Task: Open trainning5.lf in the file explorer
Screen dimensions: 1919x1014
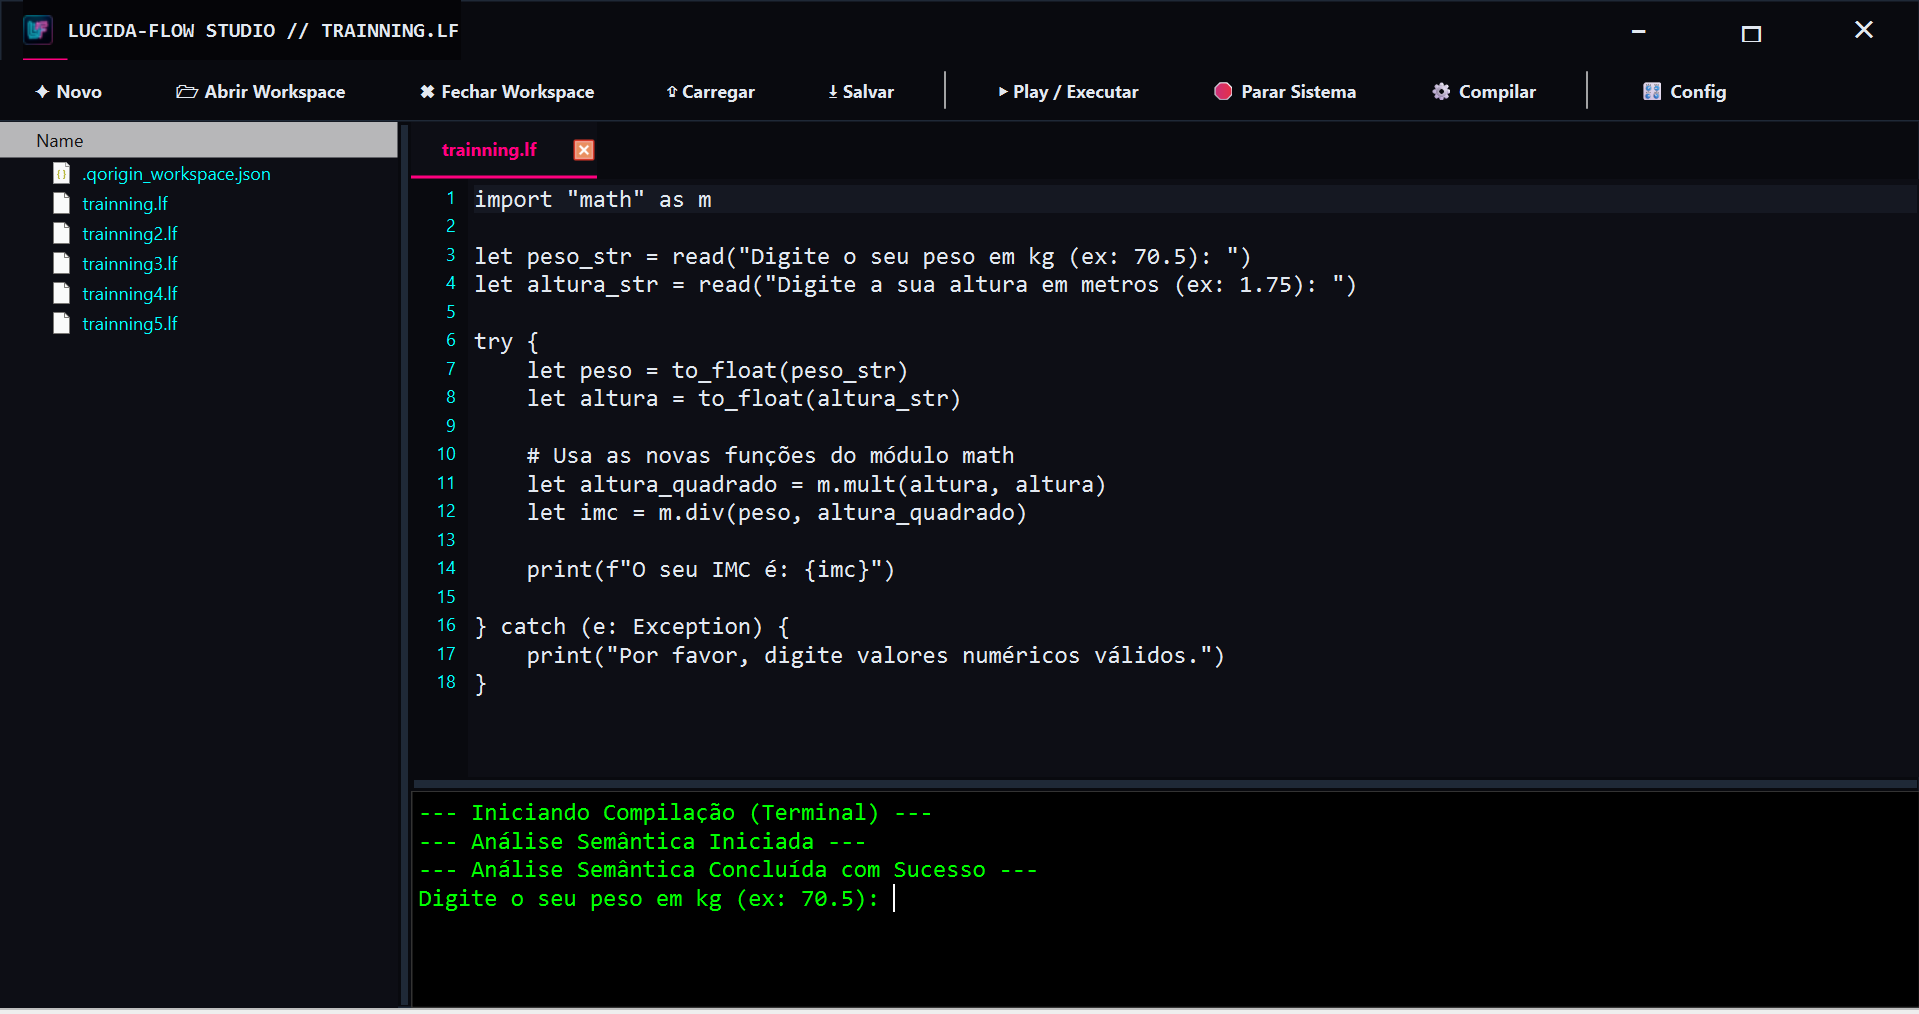Action: pos(130,324)
